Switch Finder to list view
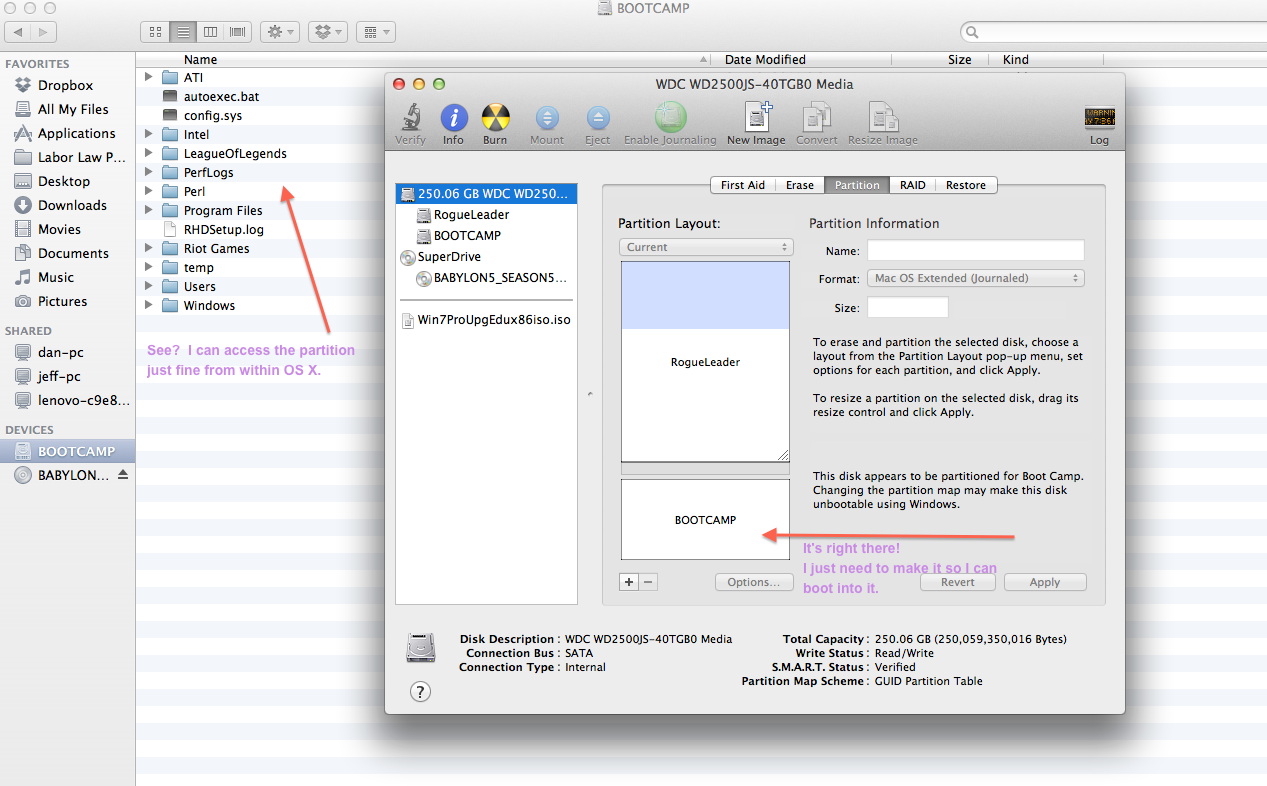This screenshot has width=1267, height=786. coord(182,32)
